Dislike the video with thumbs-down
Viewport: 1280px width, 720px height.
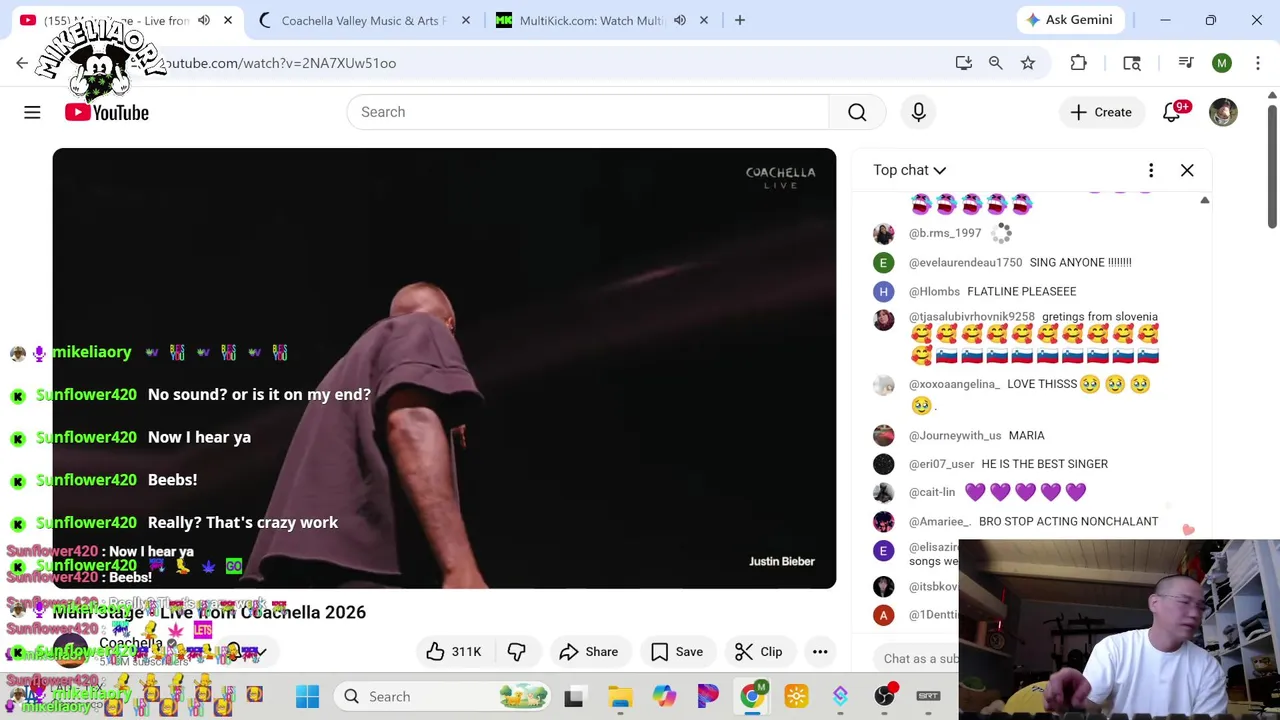tap(517, 652)
